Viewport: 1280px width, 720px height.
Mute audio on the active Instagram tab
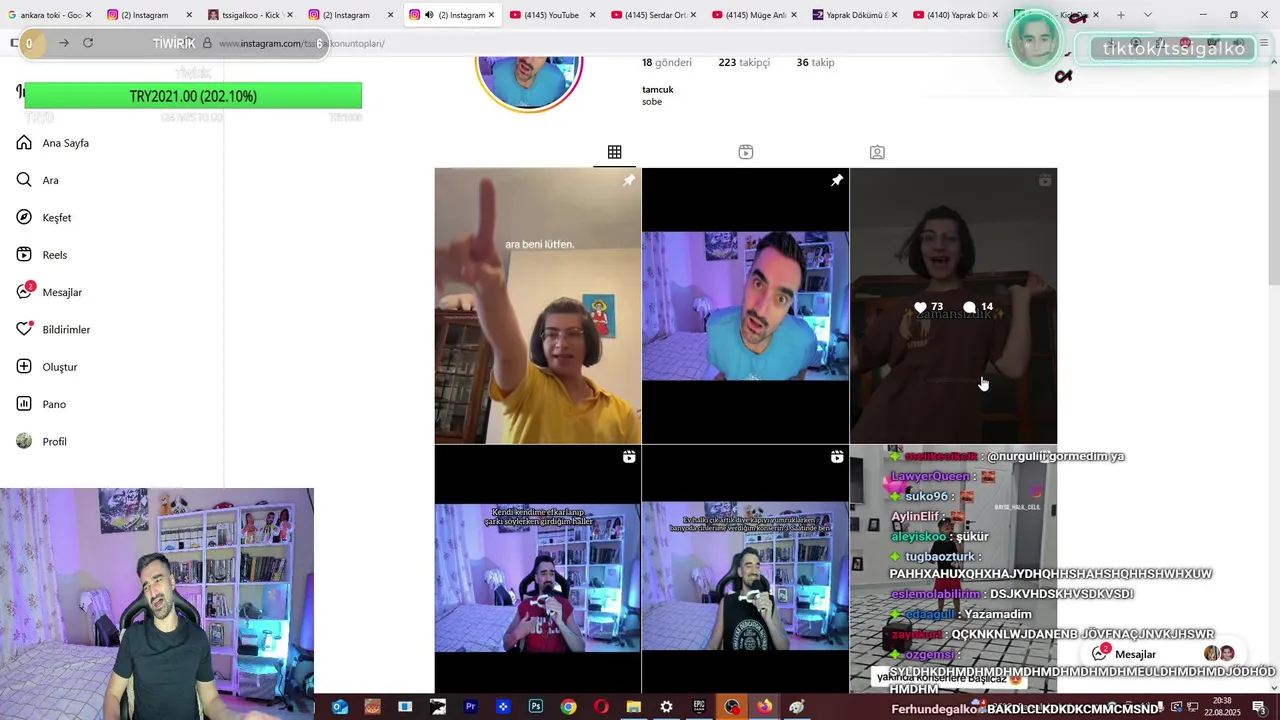coord(429,15)
